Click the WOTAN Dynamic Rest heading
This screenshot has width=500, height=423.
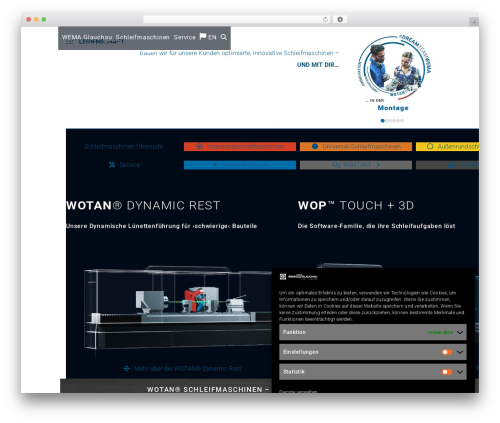point(143,205)
